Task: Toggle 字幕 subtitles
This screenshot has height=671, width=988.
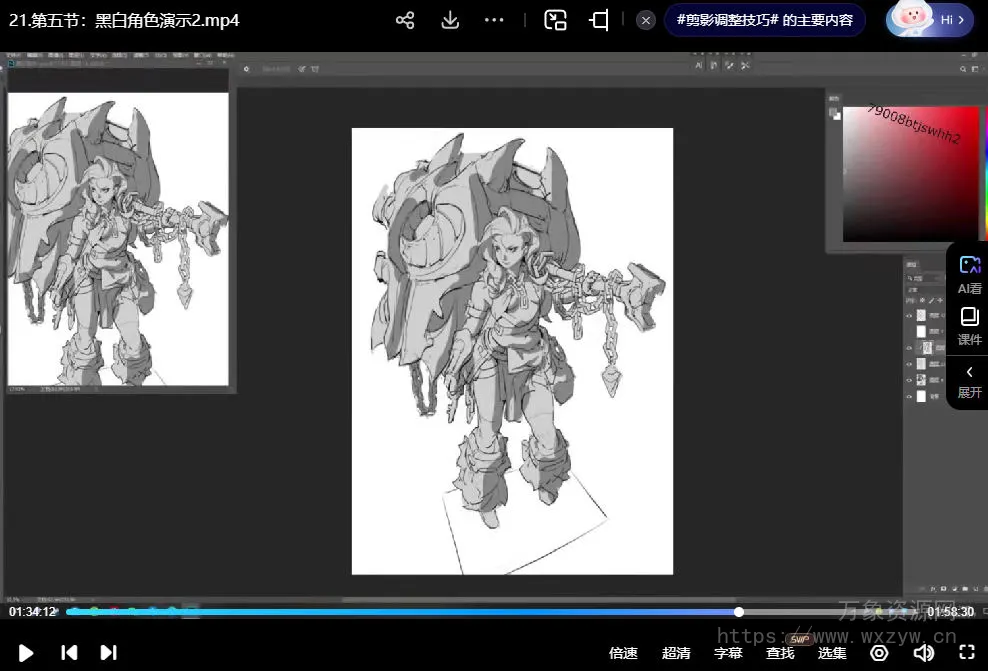Action: [x=728, y=653]
